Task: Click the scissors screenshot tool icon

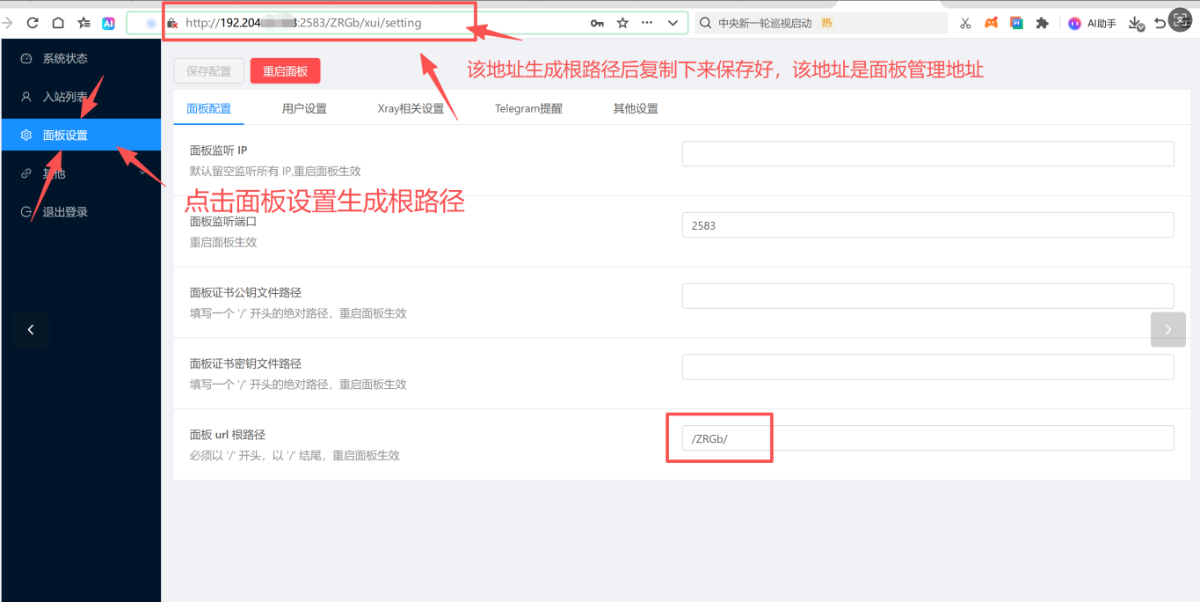Action: (965, 22)
